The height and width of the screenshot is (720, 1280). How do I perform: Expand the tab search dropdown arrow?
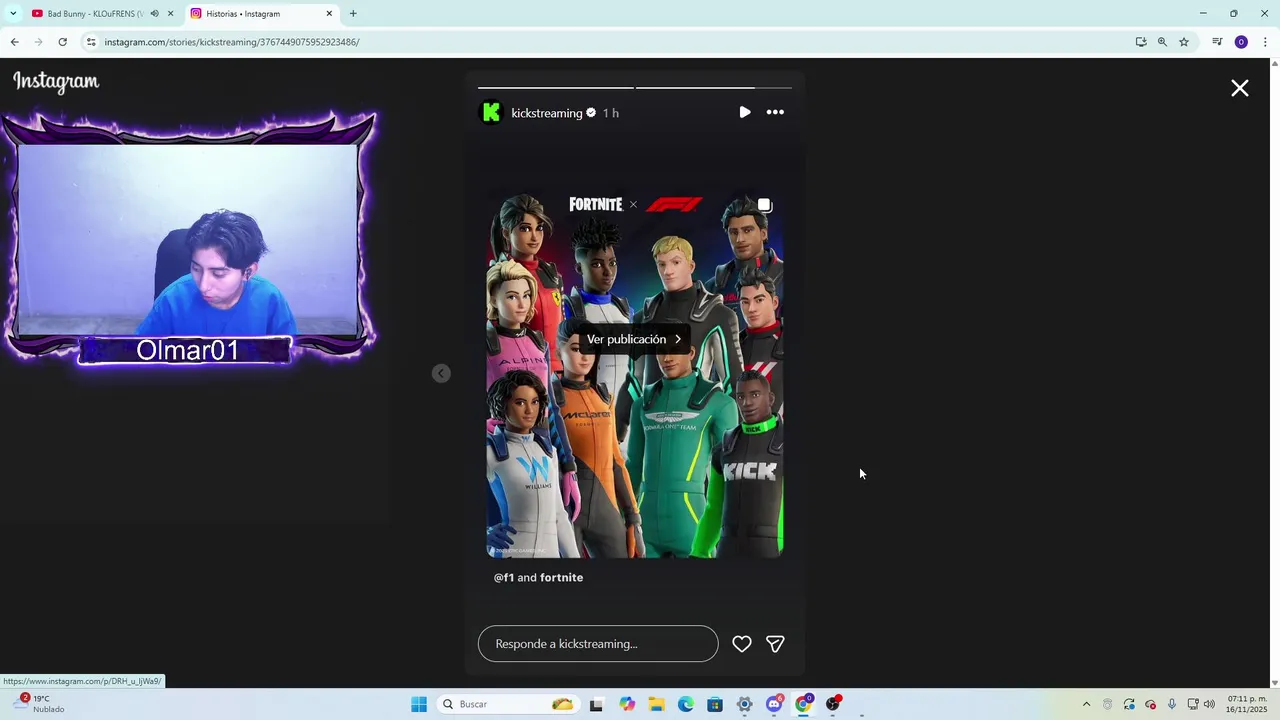(13, 14)
